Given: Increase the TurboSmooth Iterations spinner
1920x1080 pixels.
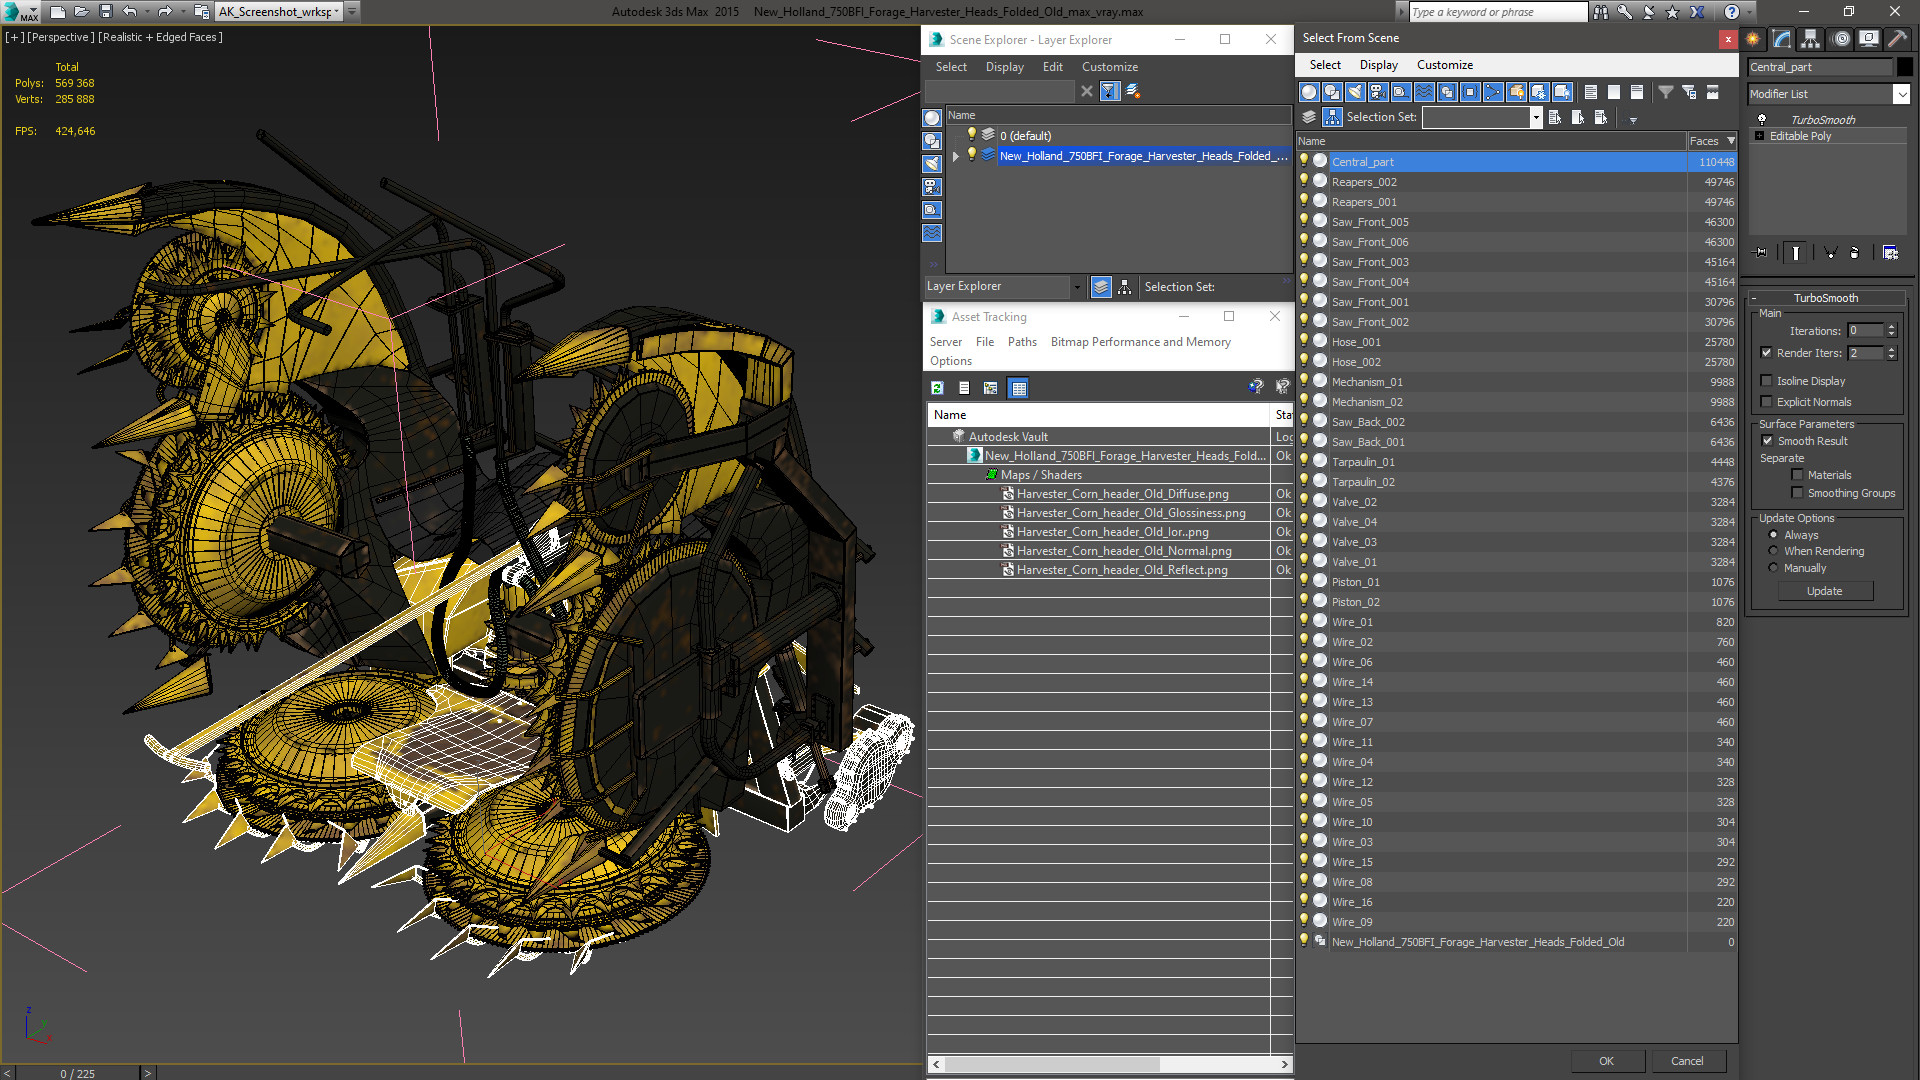Looking at the screenshot, I should tap(1891, 327).
